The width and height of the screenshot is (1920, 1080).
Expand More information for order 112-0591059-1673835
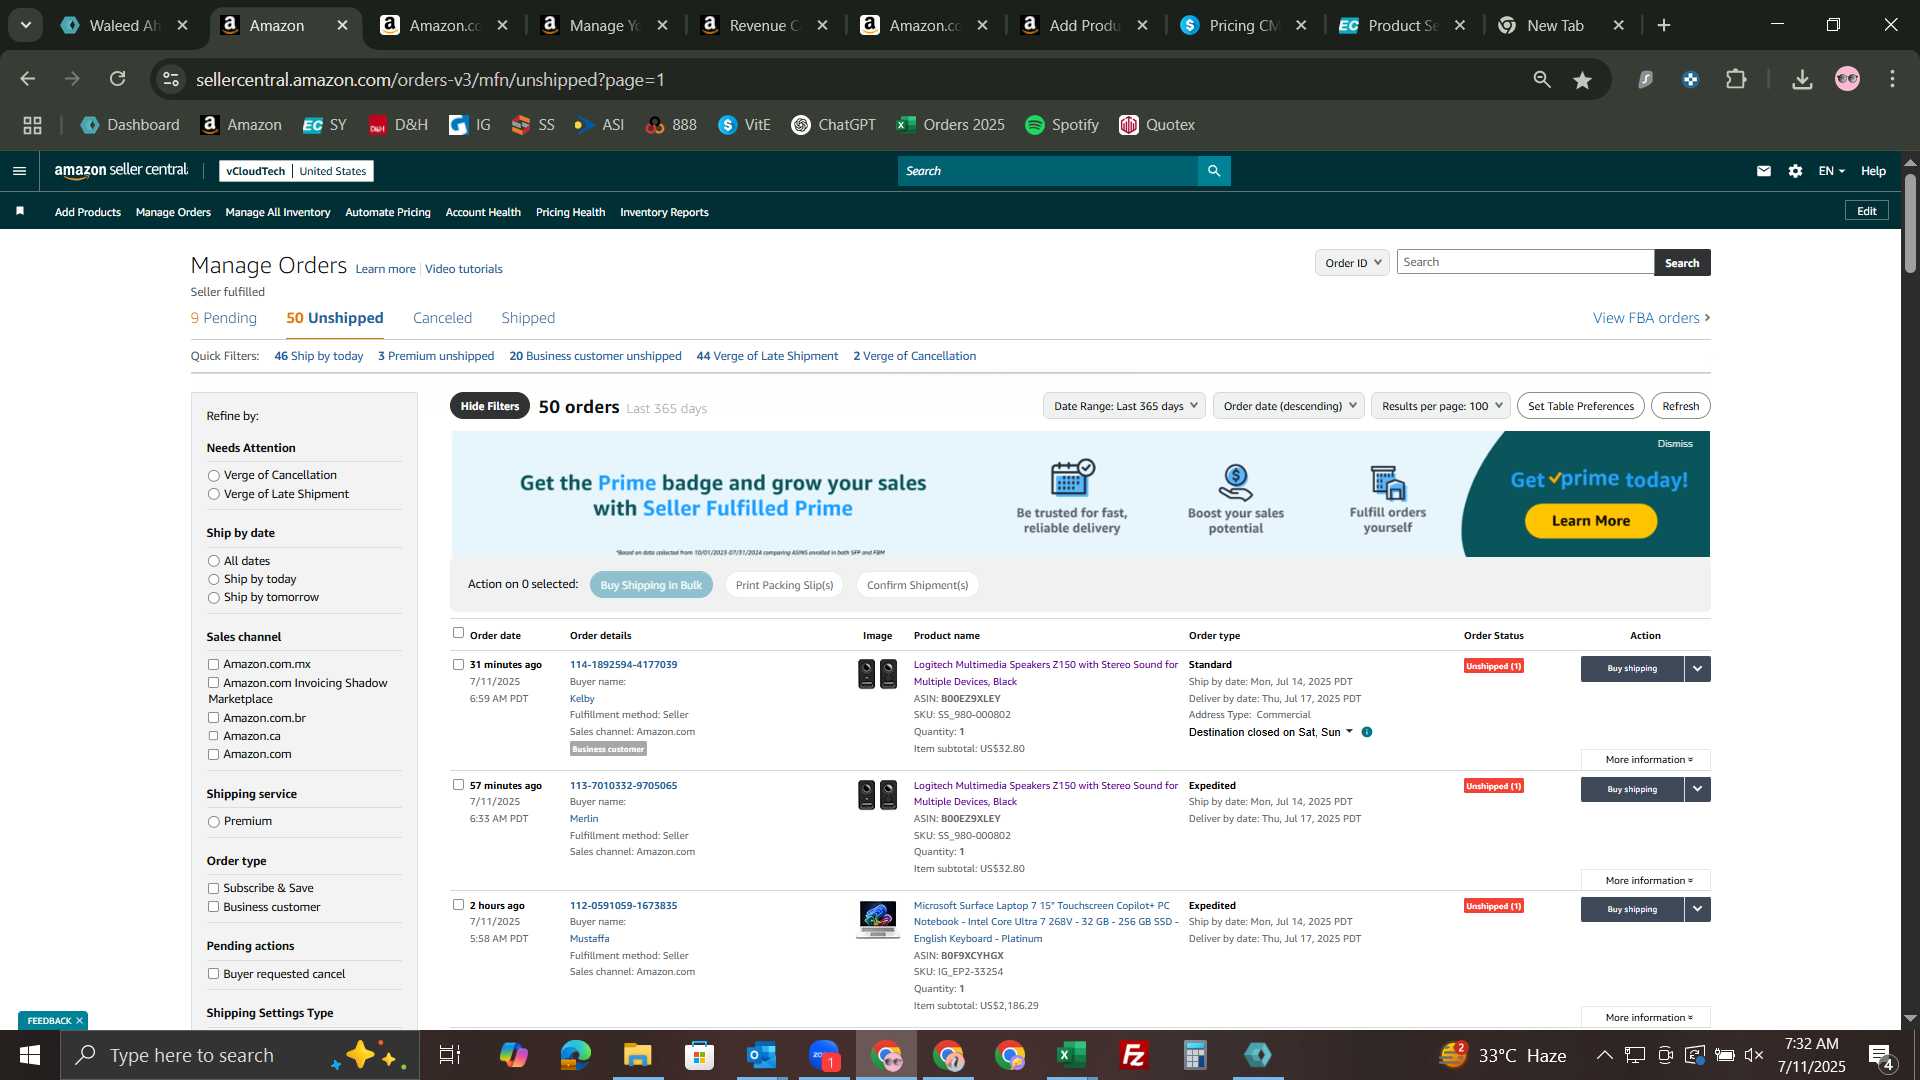pyautogui.click(x=1648, y=1017)
